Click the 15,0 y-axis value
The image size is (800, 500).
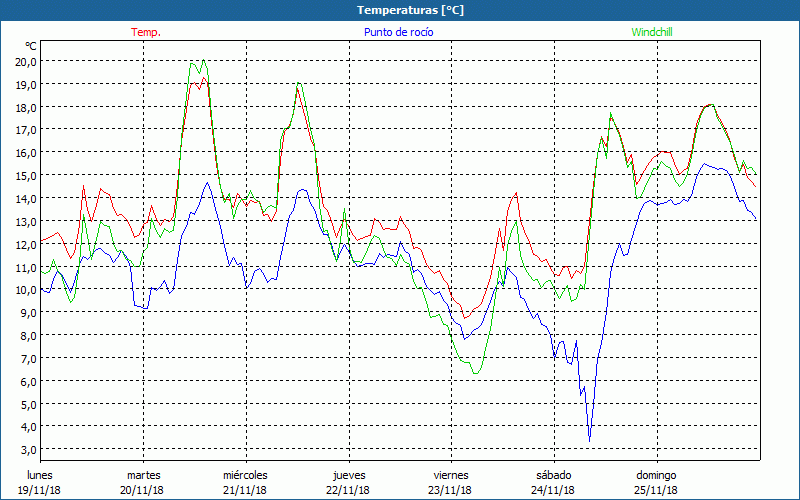[27, 176]
